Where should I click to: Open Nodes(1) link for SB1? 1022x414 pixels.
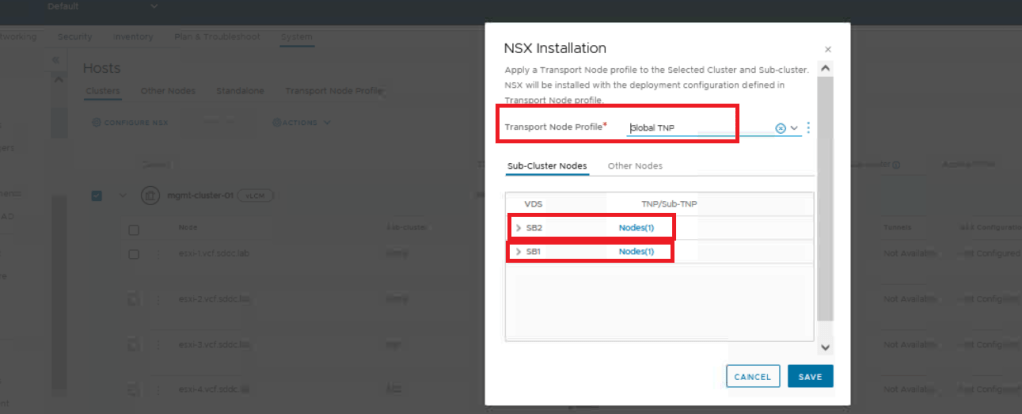636,252
